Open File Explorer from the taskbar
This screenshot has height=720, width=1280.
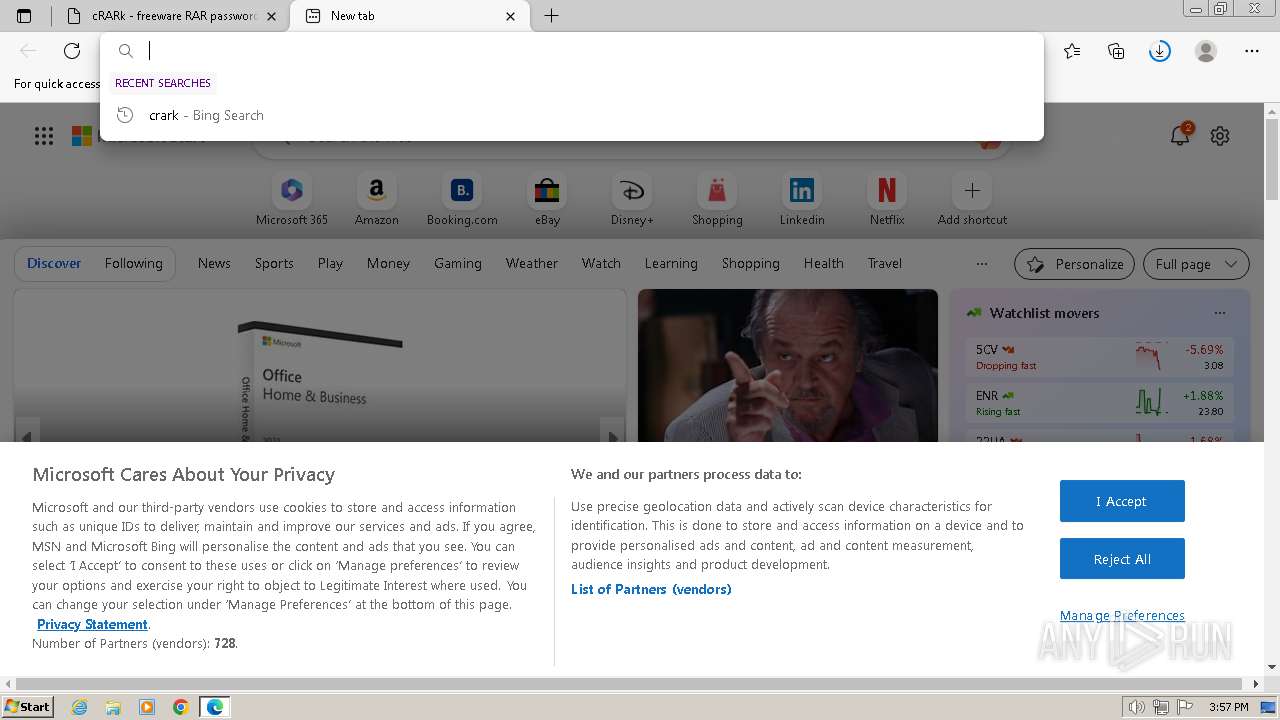[x=113, y=707]
